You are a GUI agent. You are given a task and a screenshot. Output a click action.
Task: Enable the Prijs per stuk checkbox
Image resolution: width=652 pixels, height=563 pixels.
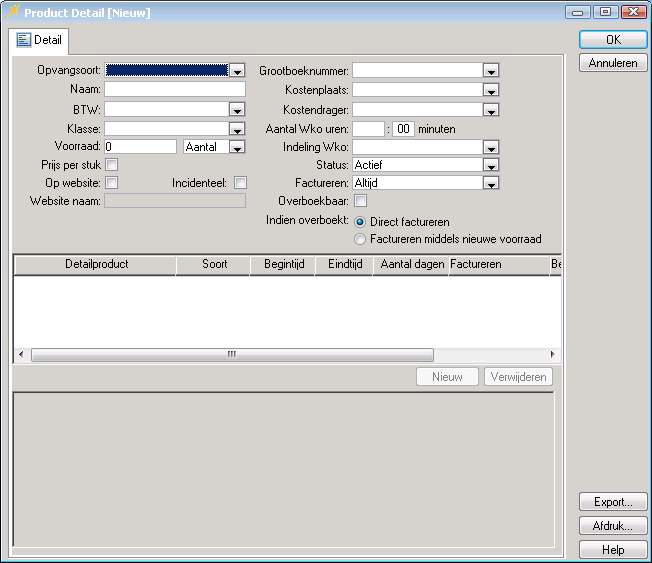point(112,164)
